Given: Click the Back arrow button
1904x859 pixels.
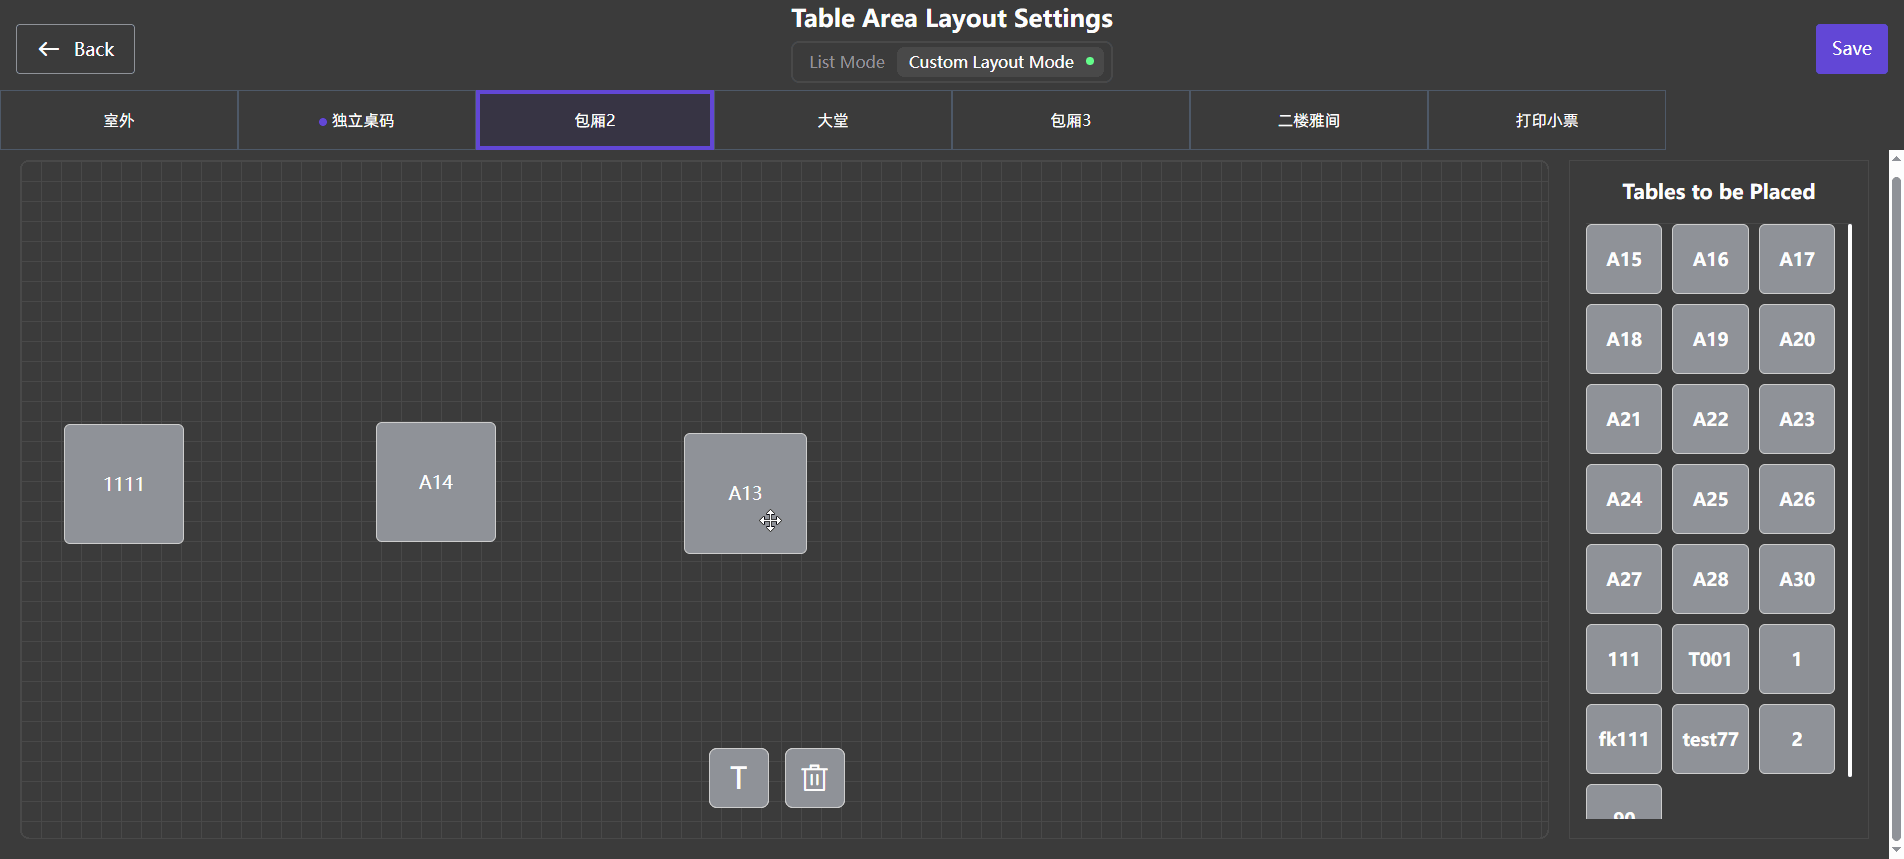Looking at the screenshot, I should [x=75, y=49].
